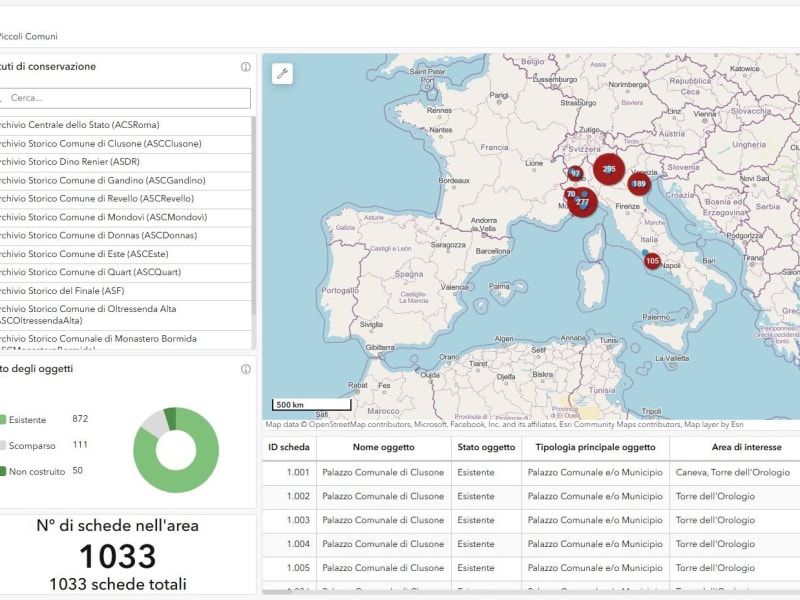
Task: Focus the Cerca search field
Action: pyautogui.click(x=125, y=98)
